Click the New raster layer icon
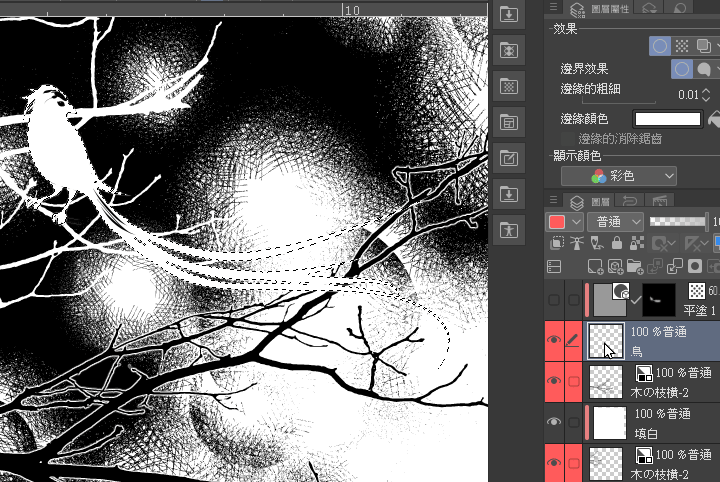 595,266
